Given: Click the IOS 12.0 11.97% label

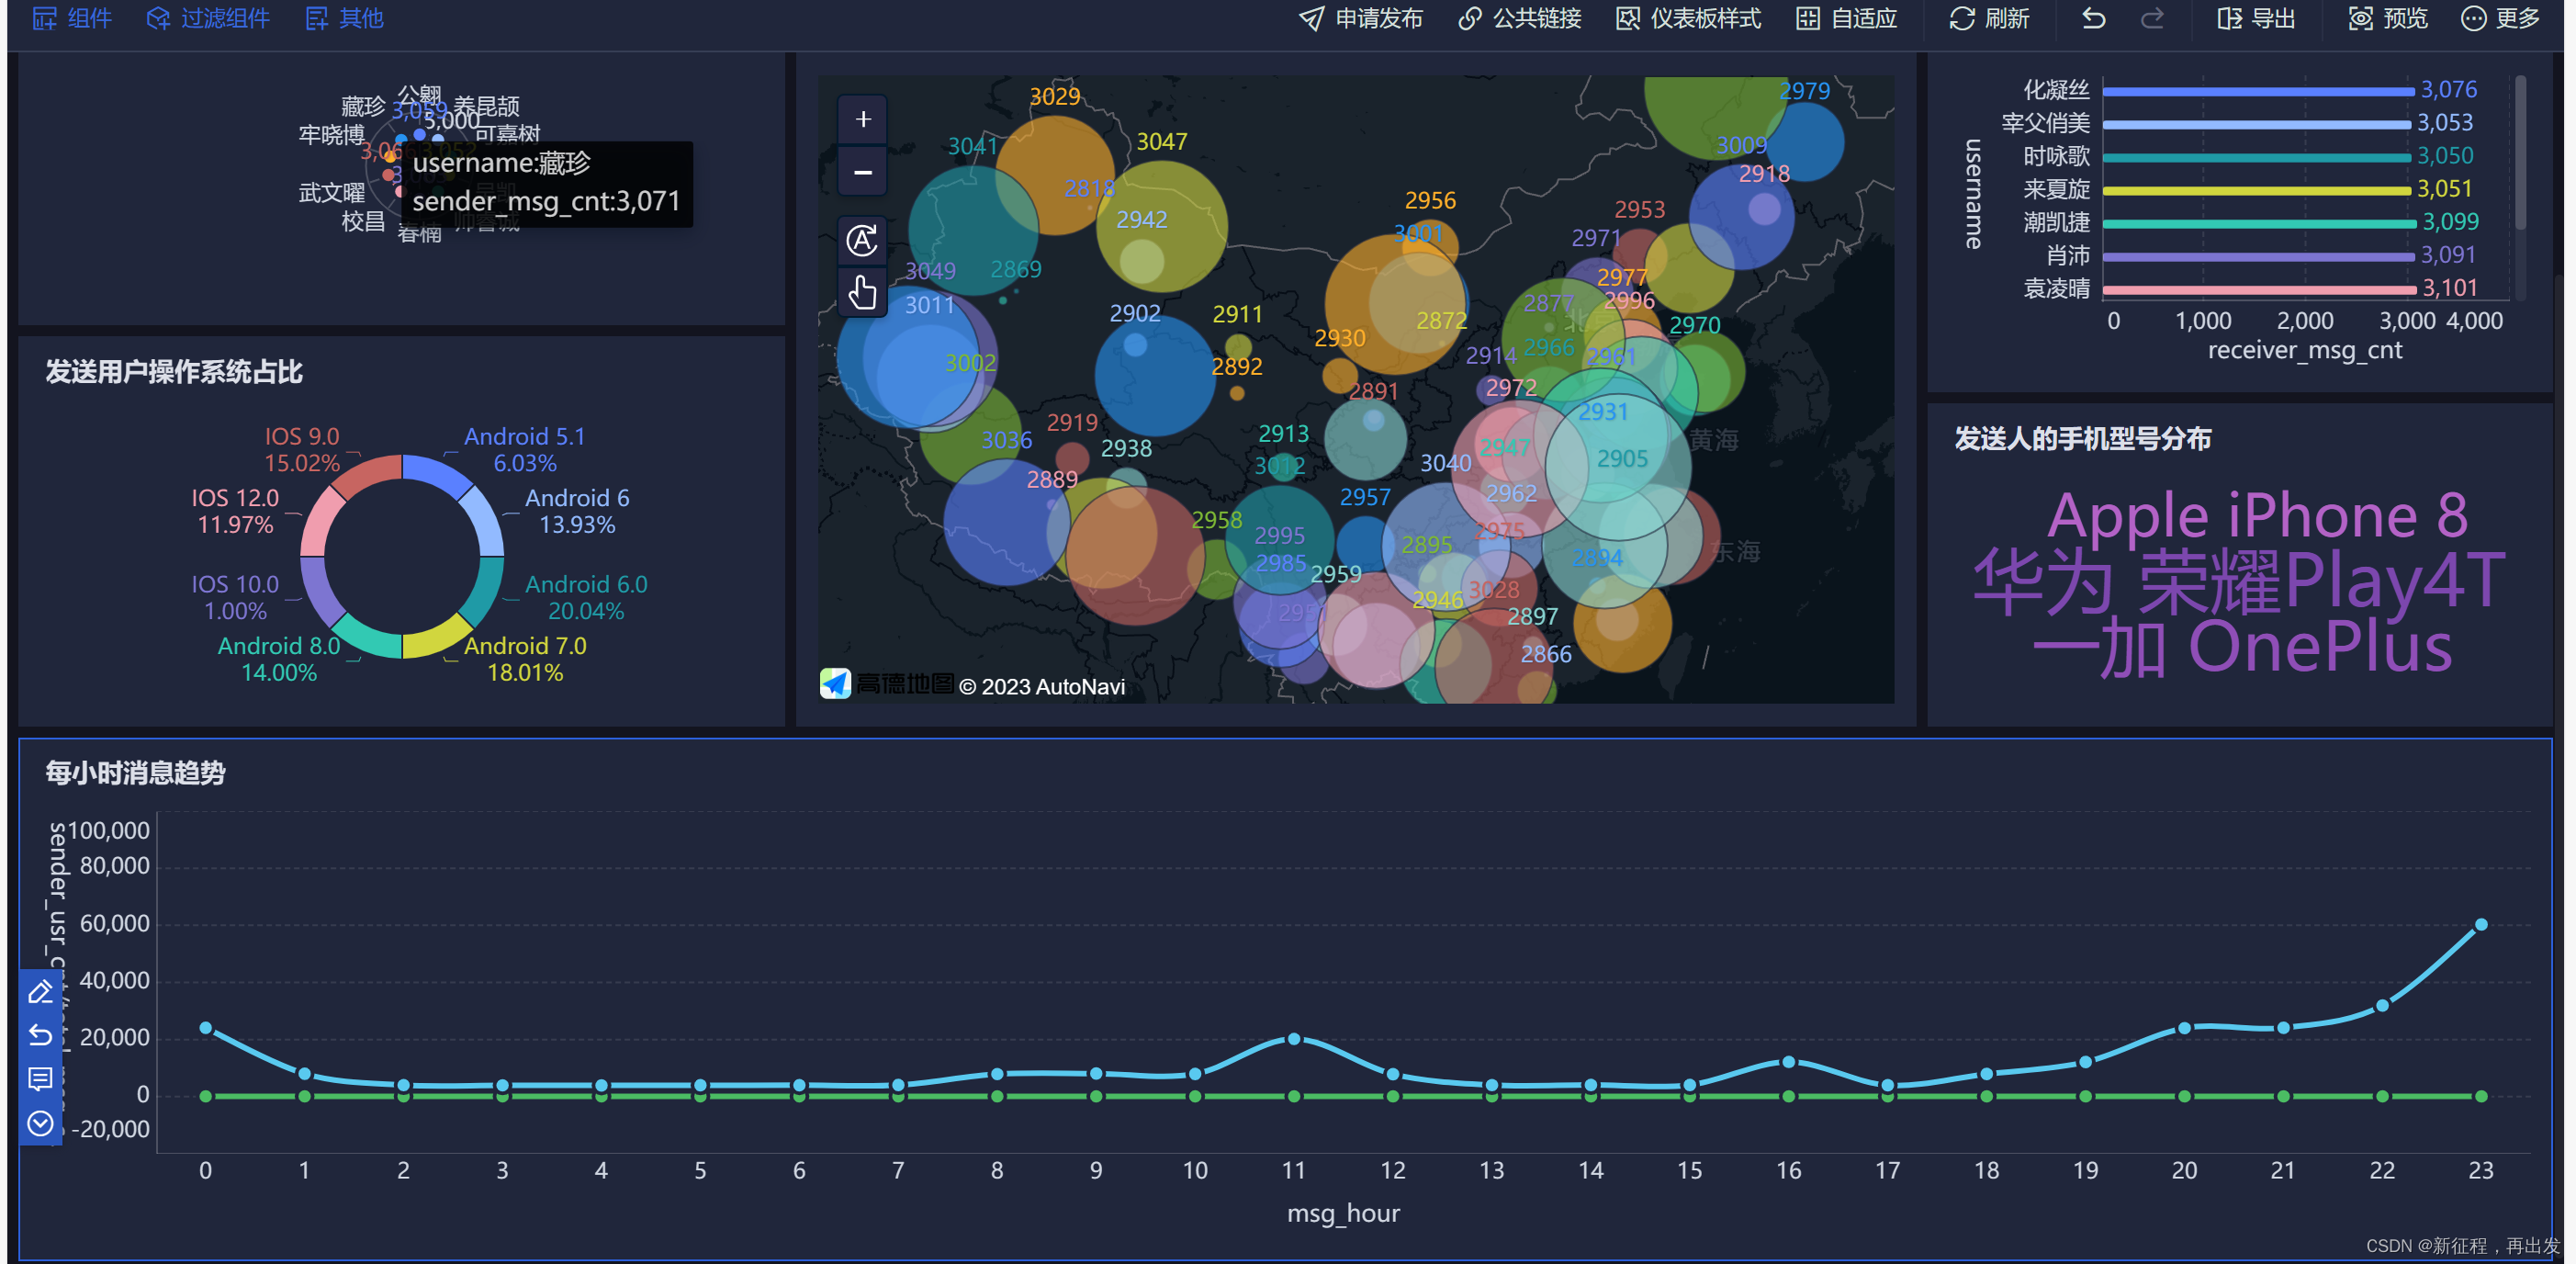Looking at the screenshot, I should coord(235,511).
